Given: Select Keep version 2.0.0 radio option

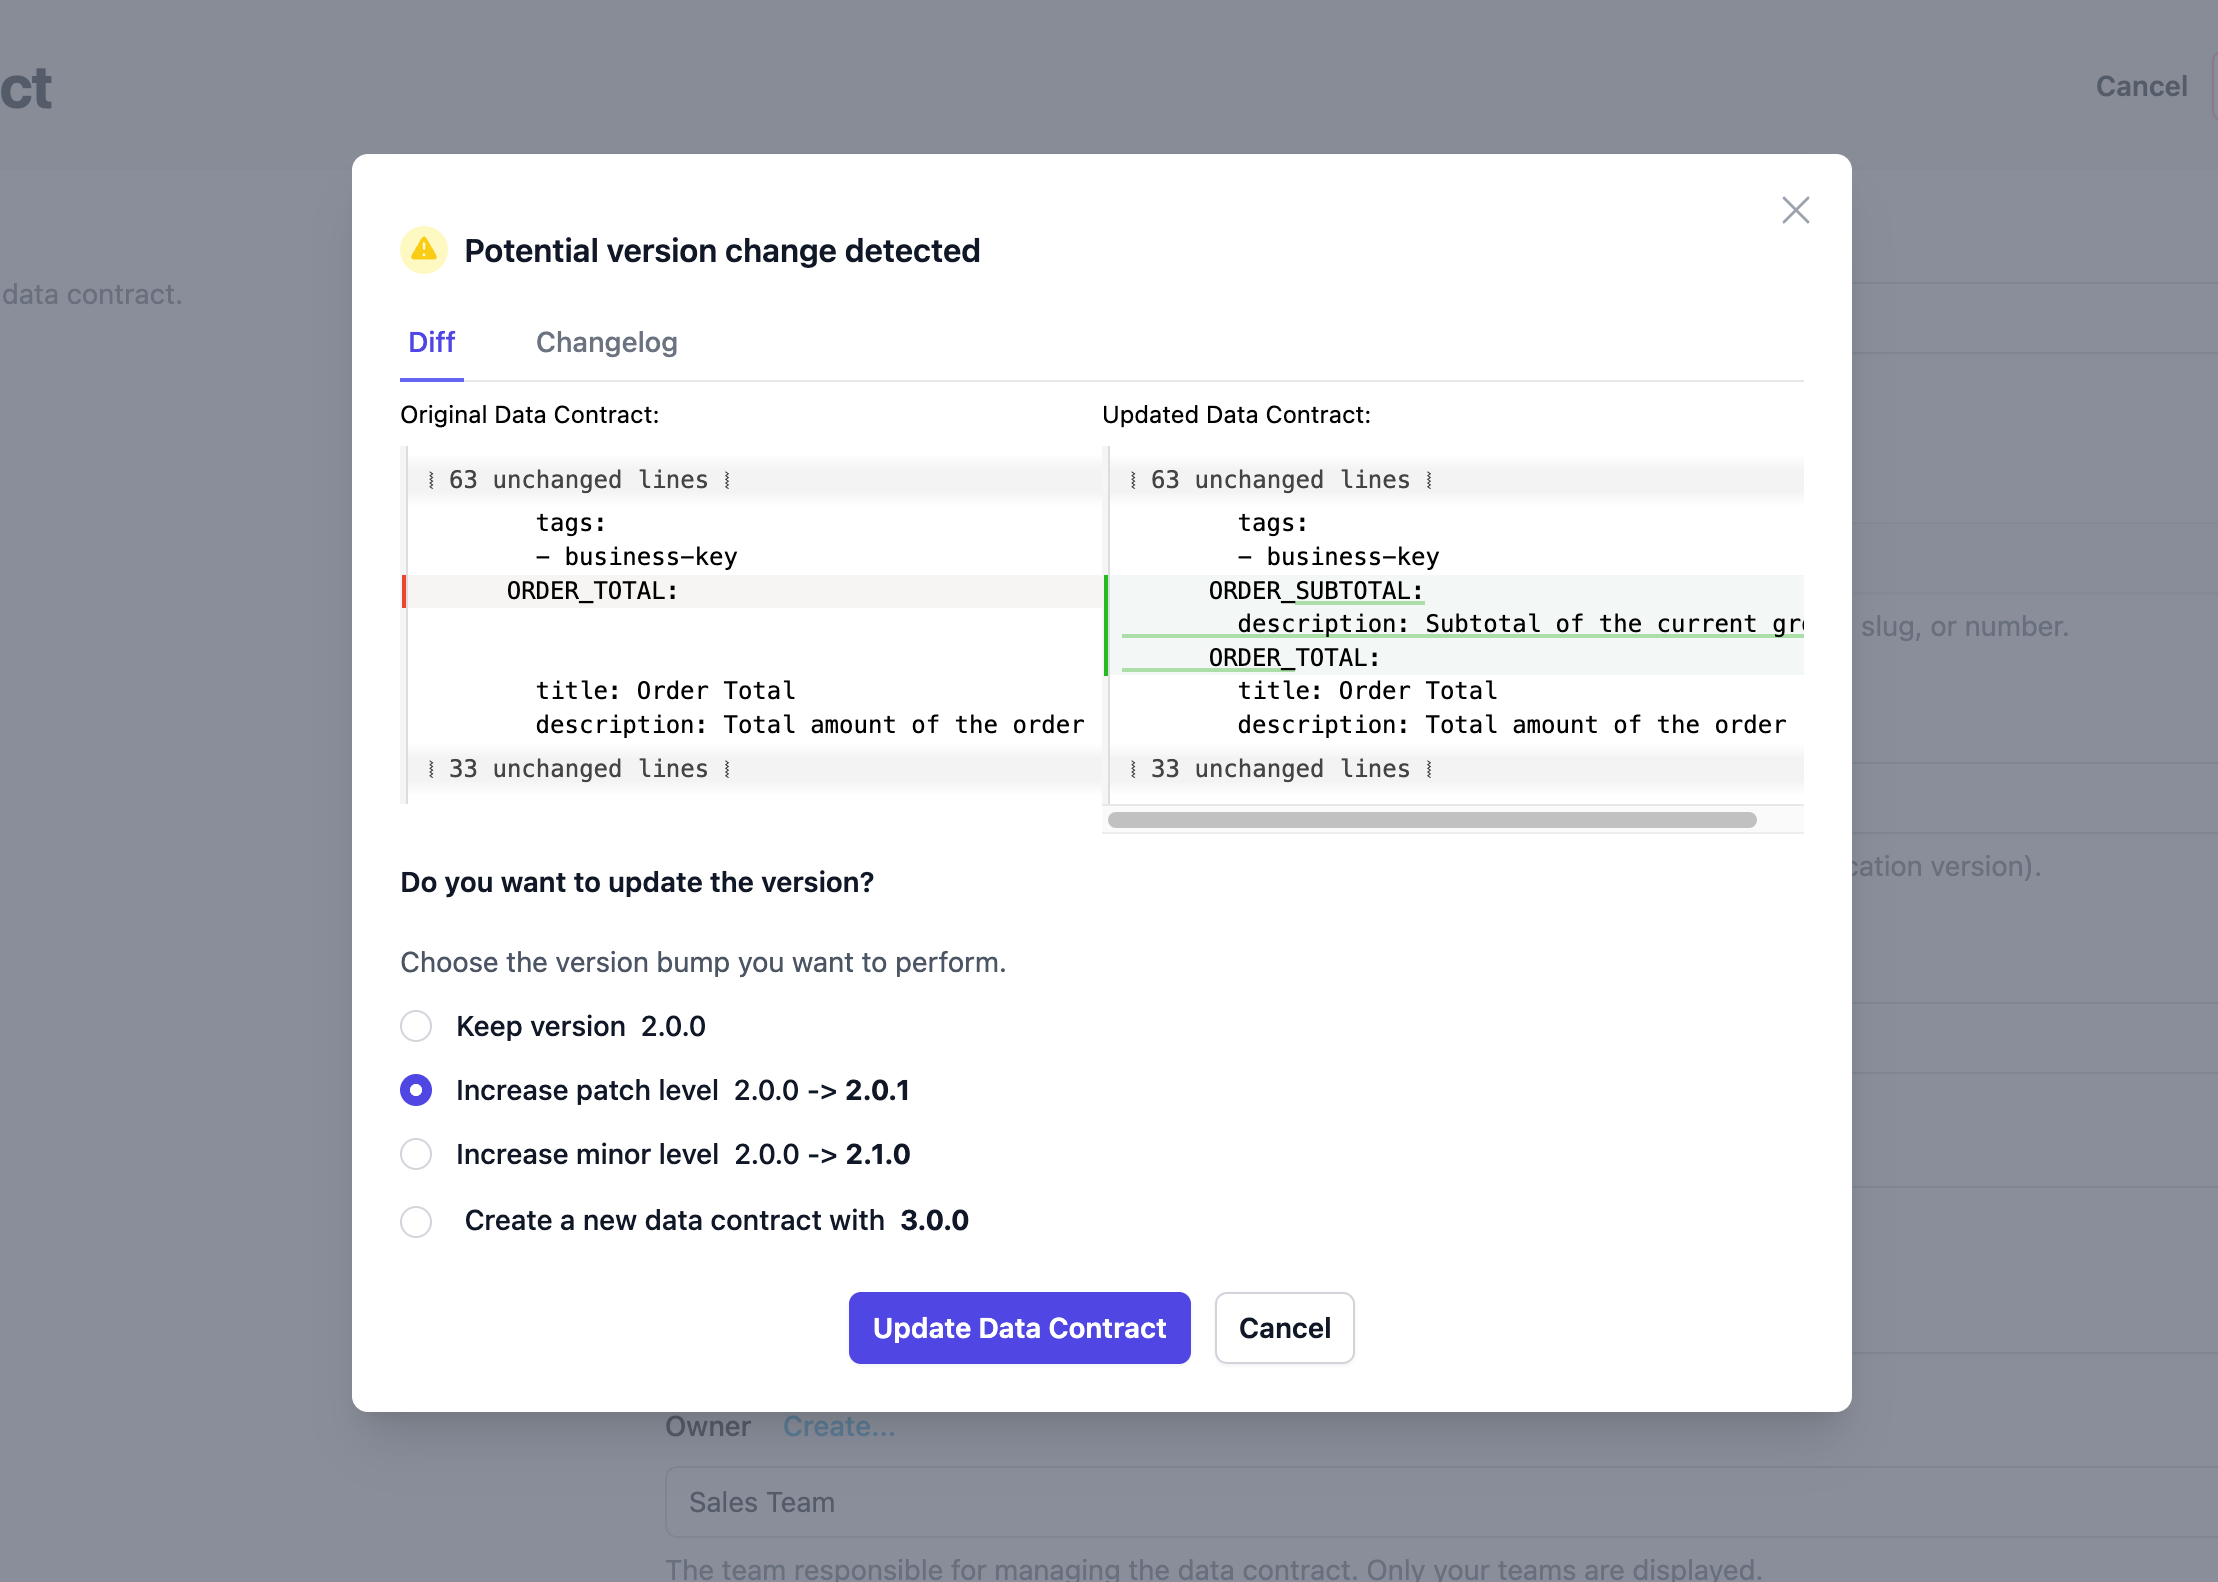Looking at the screenshot, I should 416,1026.
